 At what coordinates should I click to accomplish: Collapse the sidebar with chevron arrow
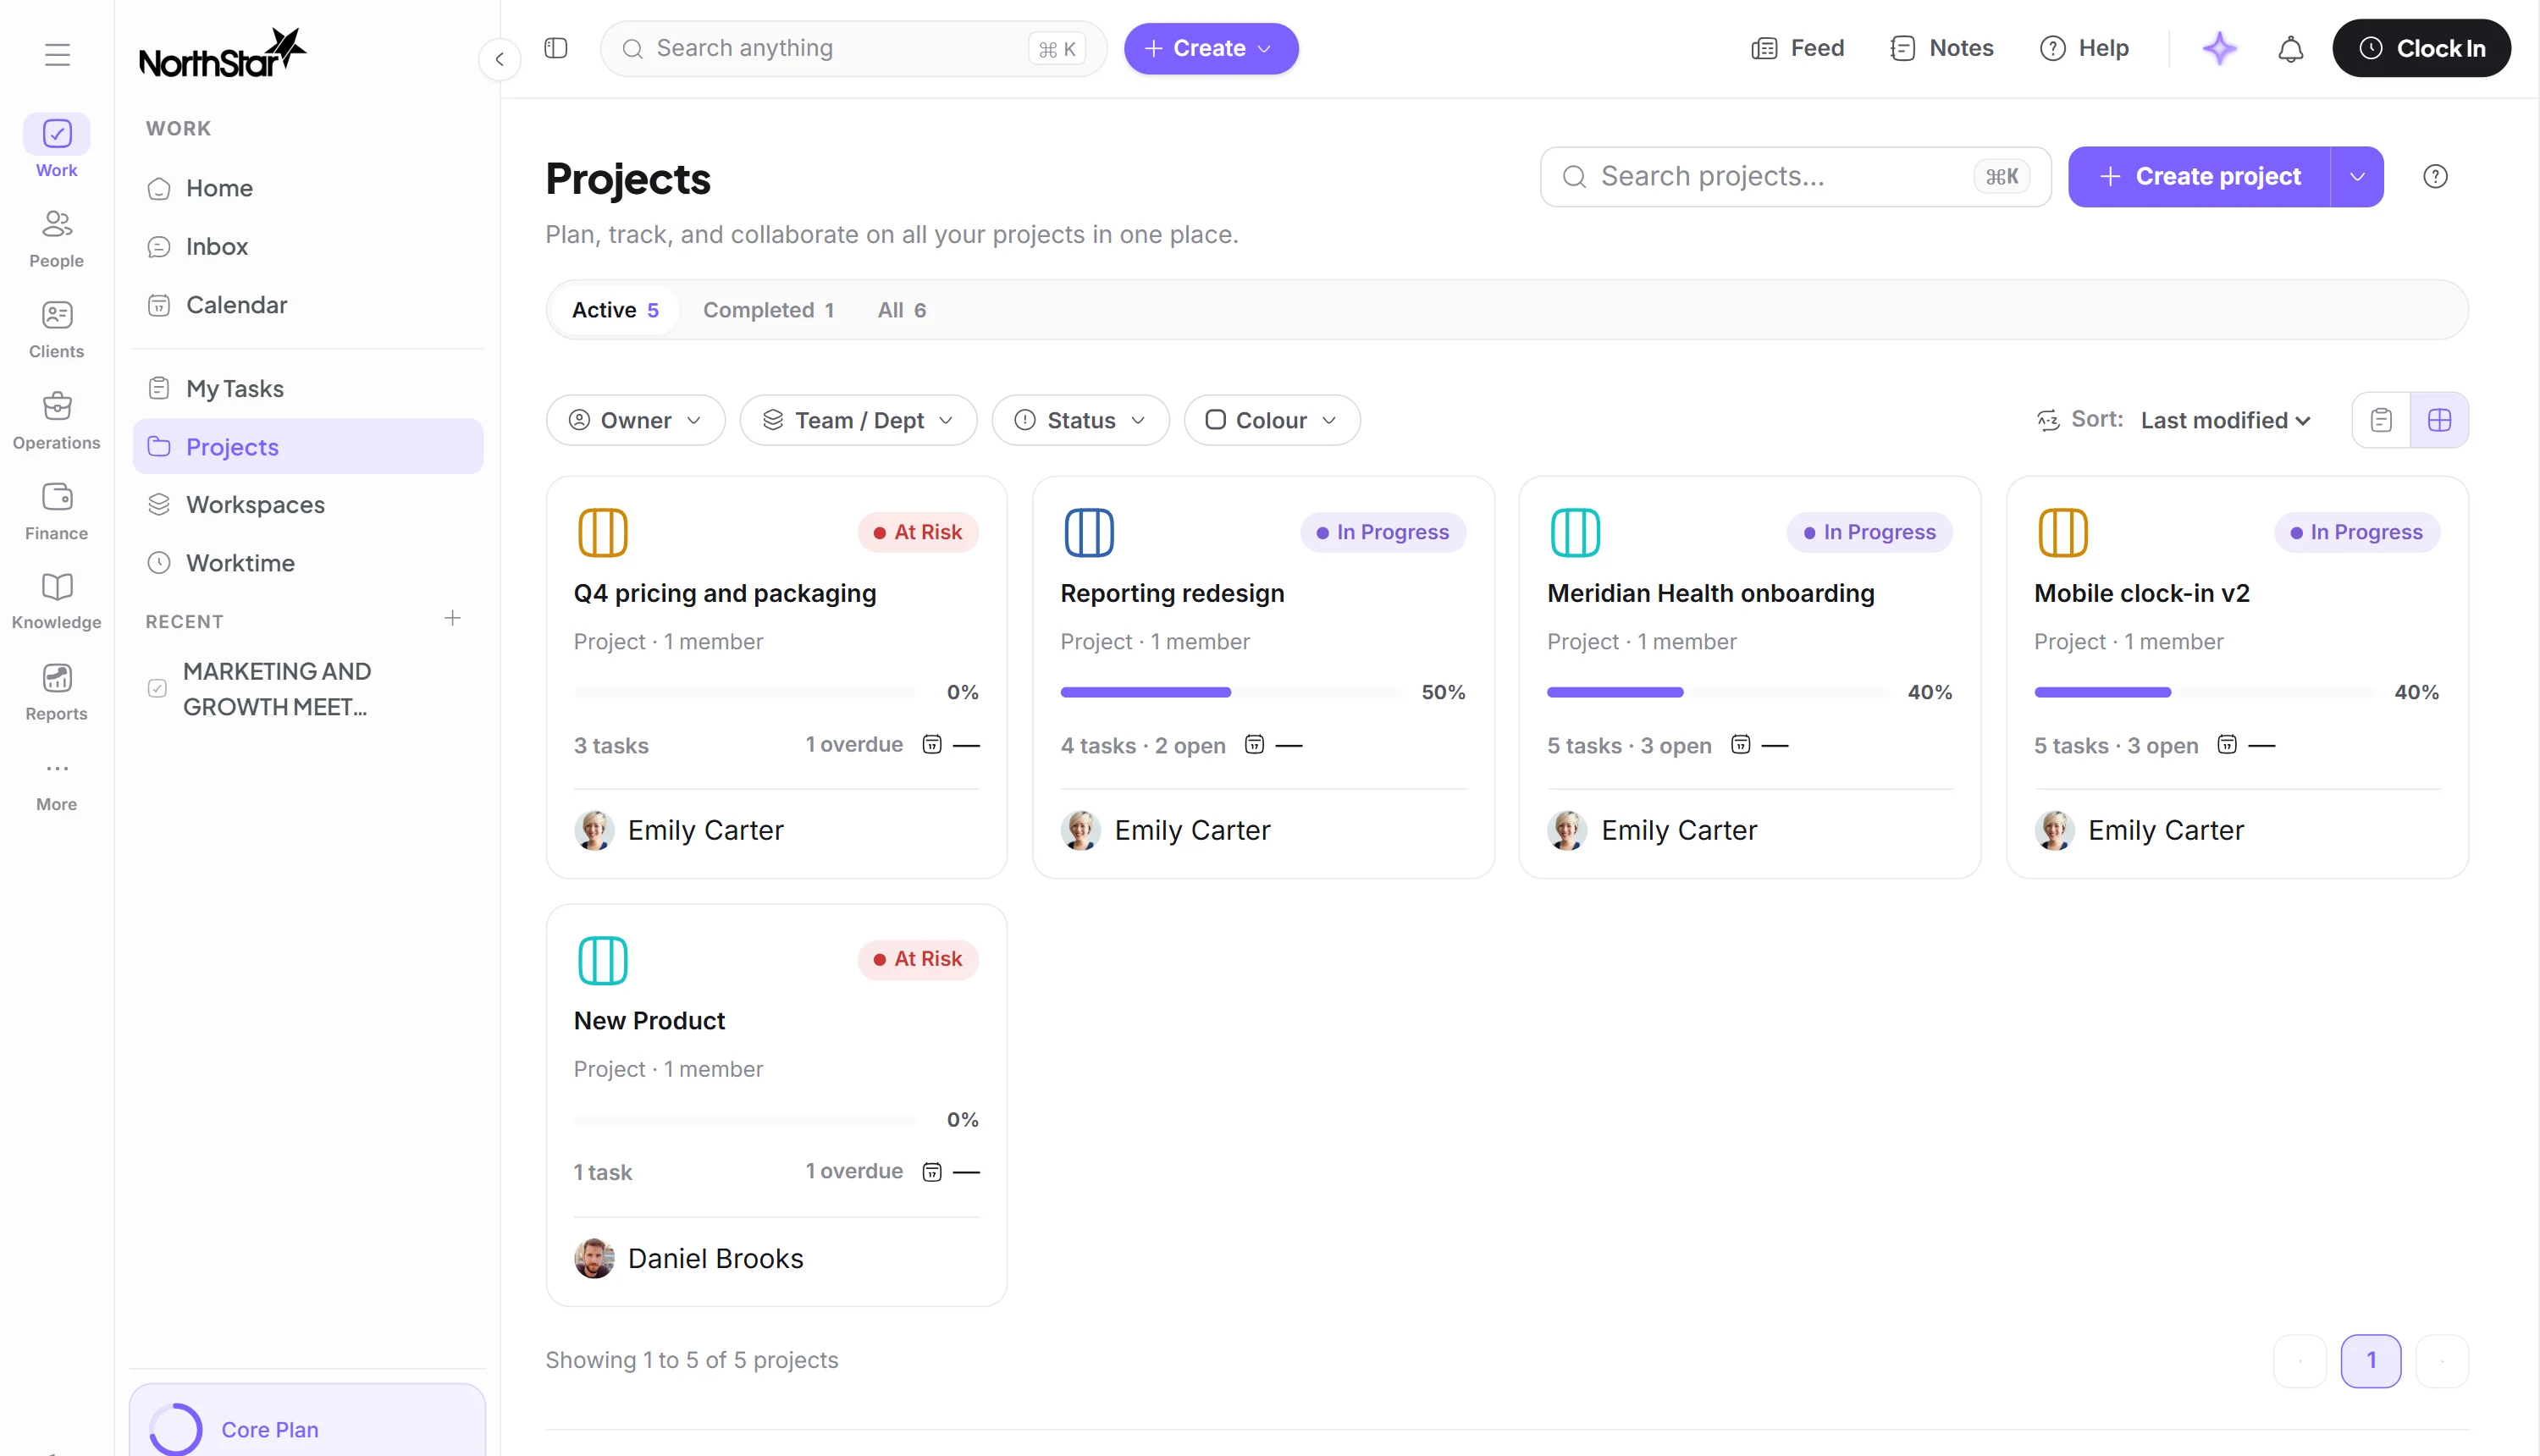499,59
